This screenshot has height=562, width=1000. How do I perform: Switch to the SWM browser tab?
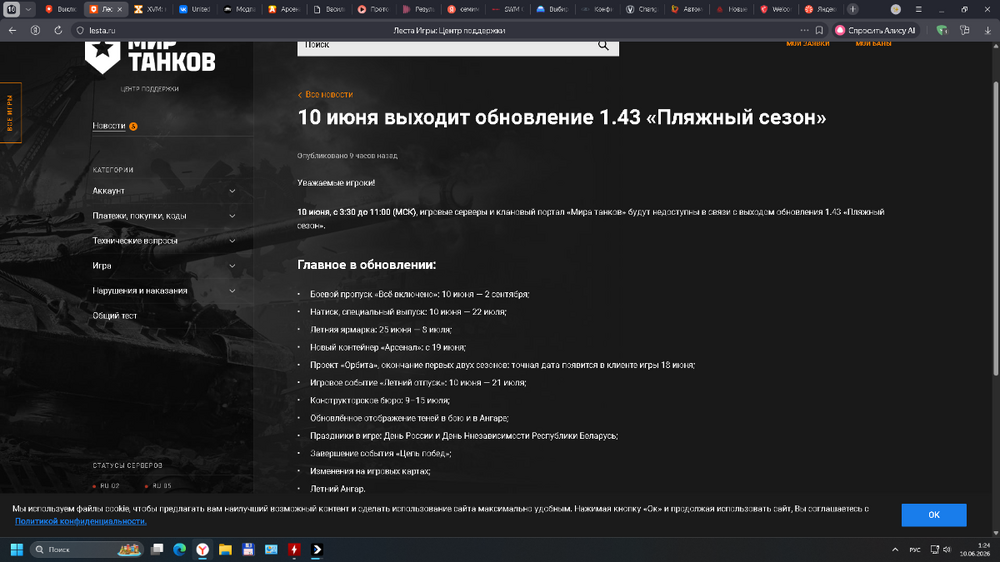tap(507, 9)
